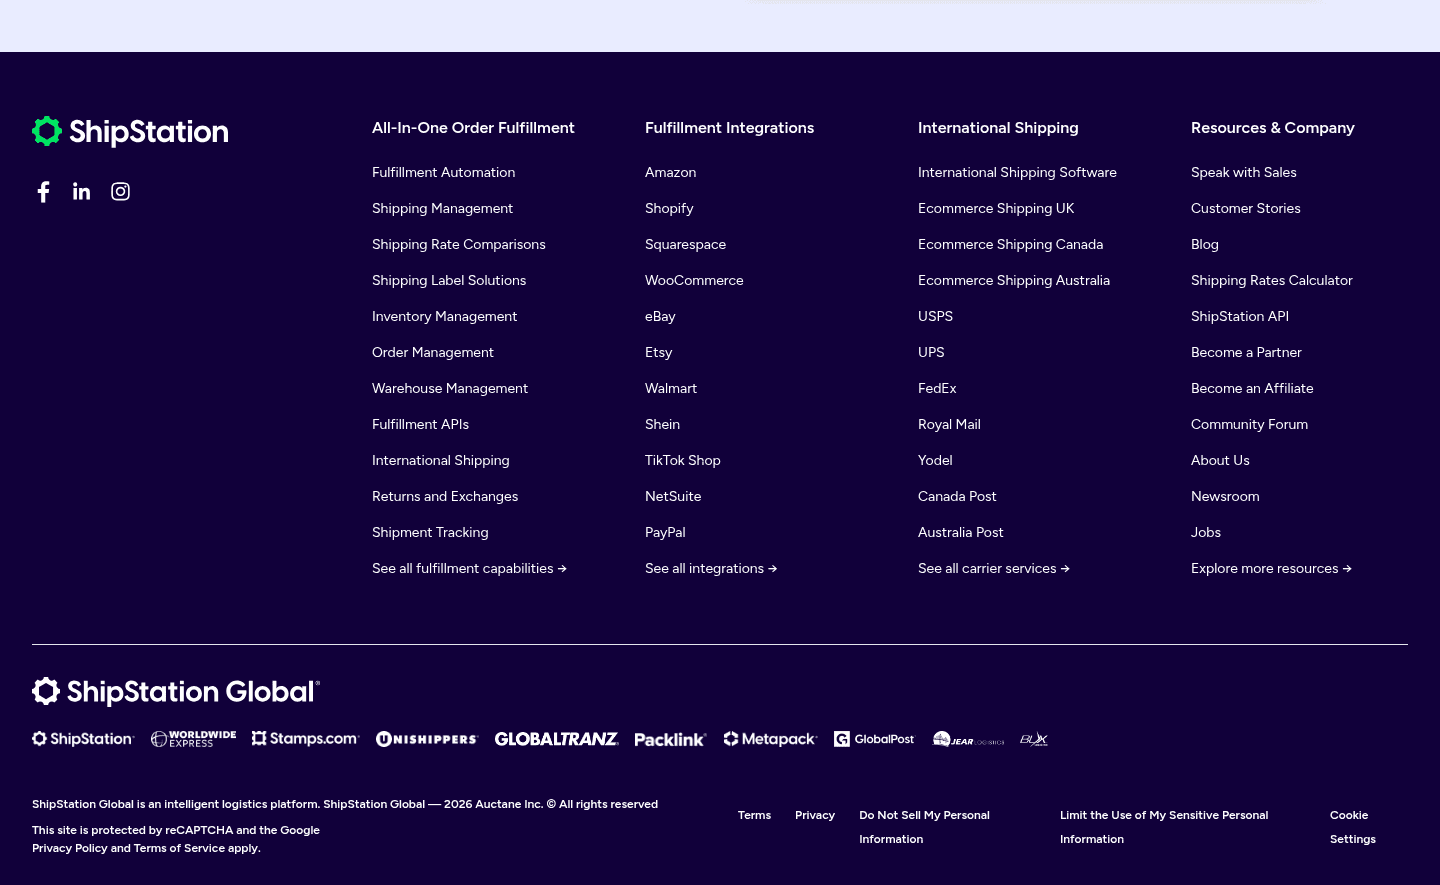The image size is (1440, 885).
Task: Open Customer Stories link
Action: tap(1246, 208)
